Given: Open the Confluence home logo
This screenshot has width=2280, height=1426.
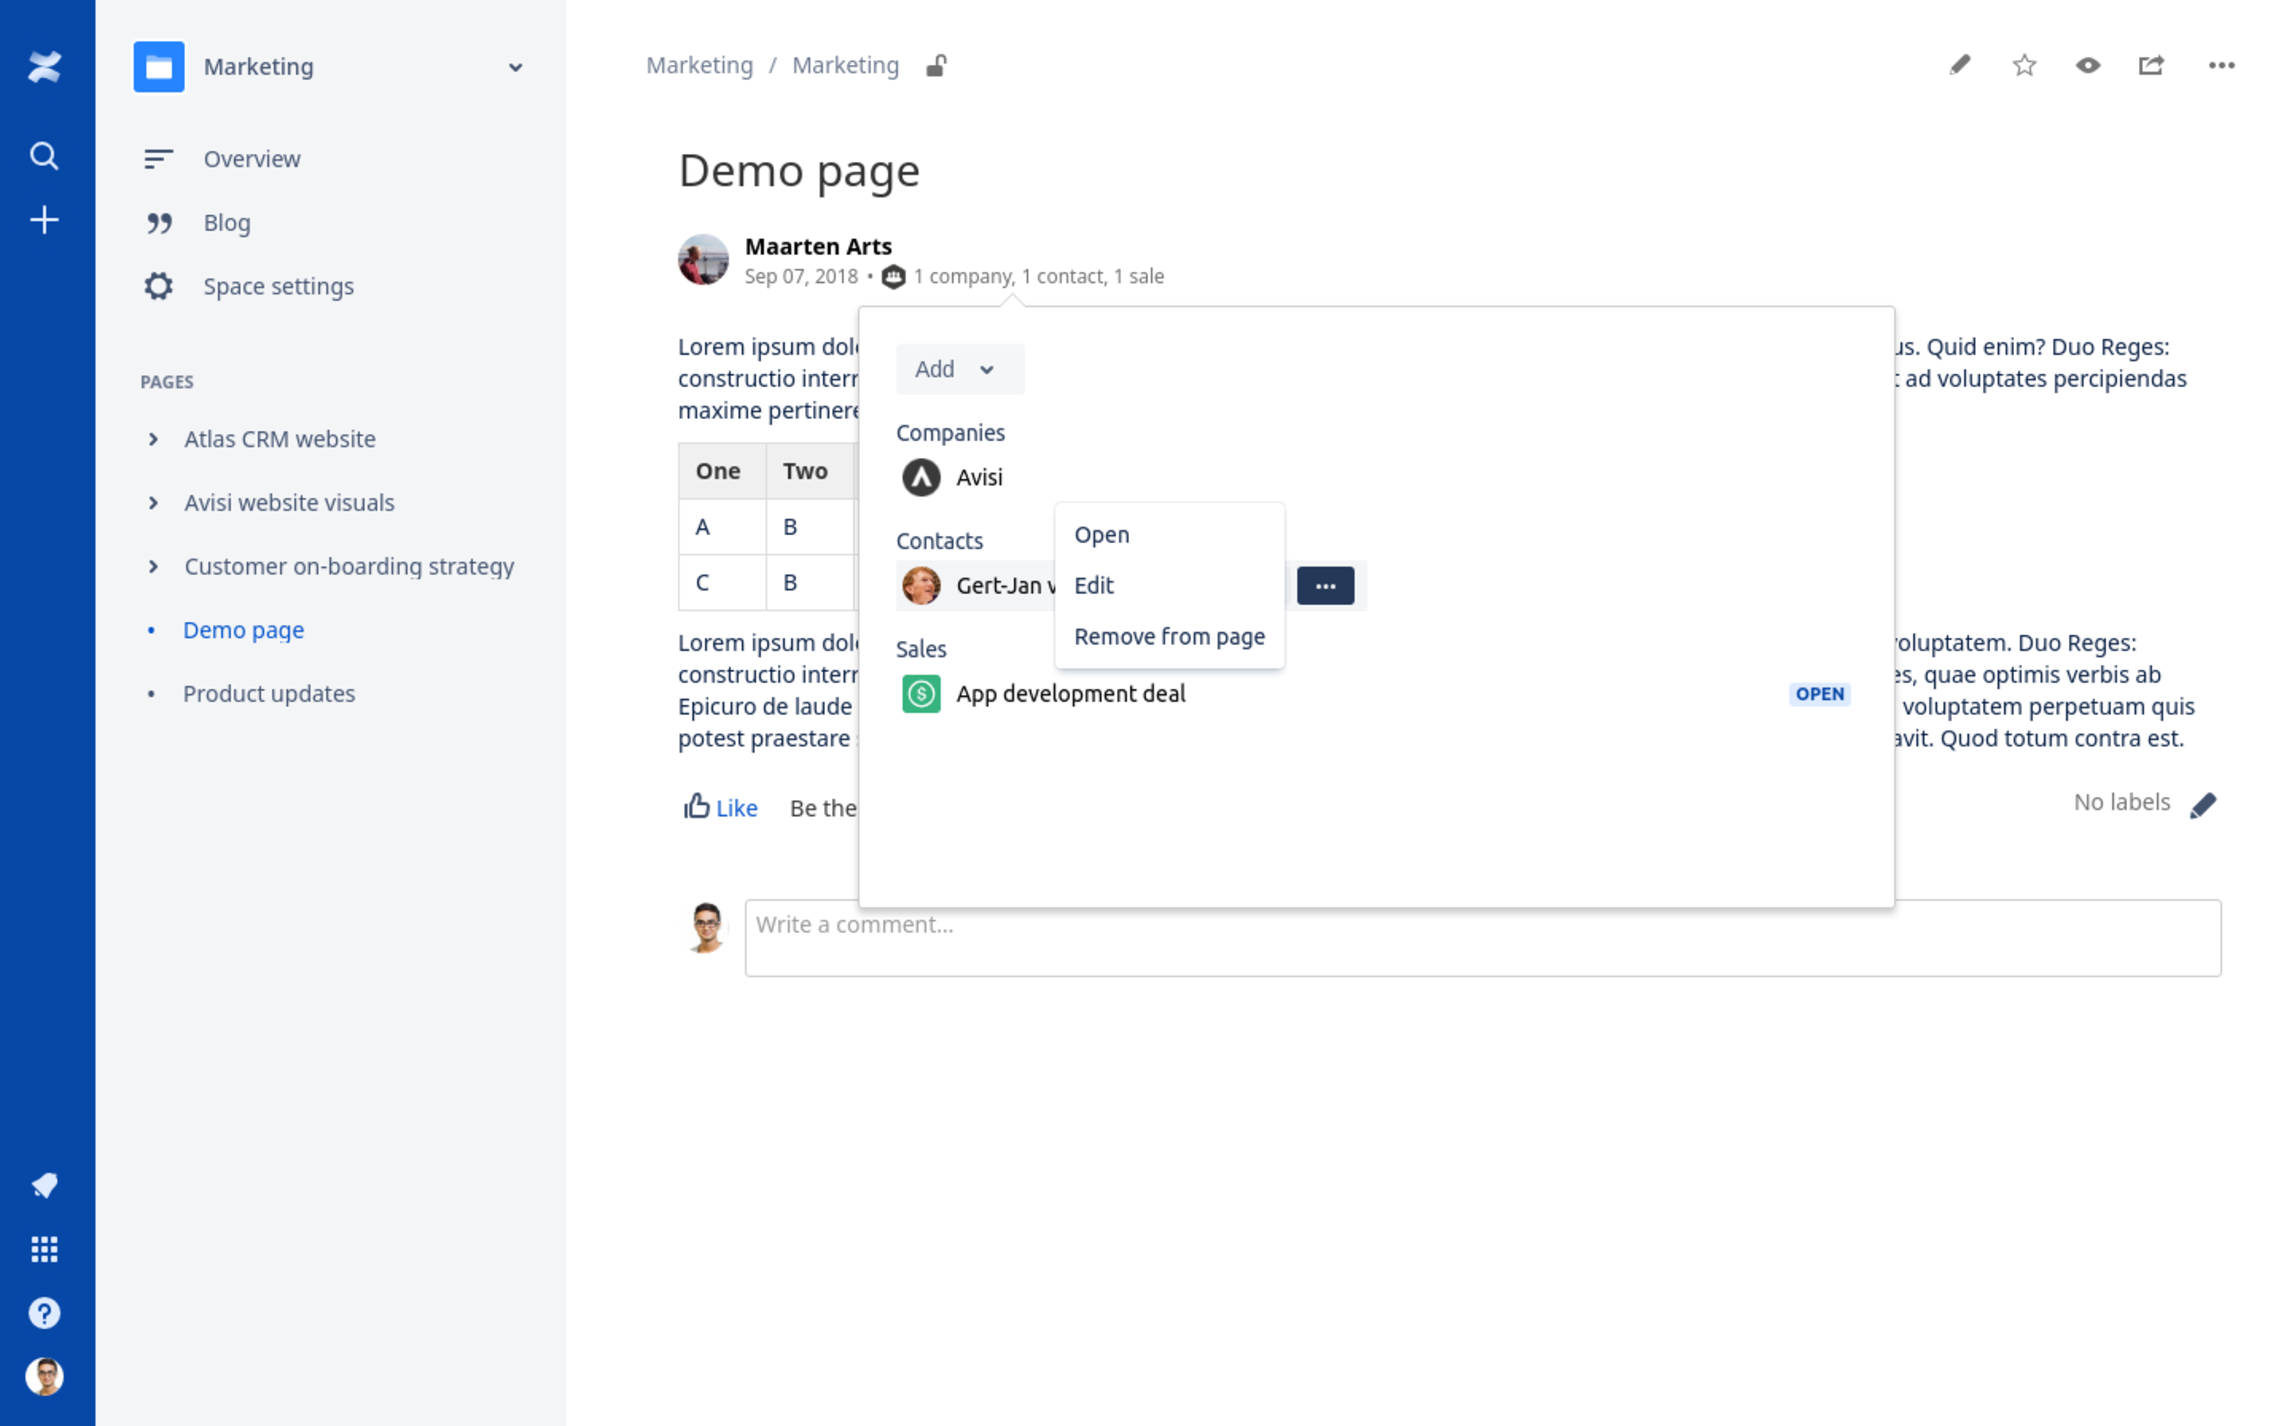Looking at the screenshot, I should [x=44, y=67].
